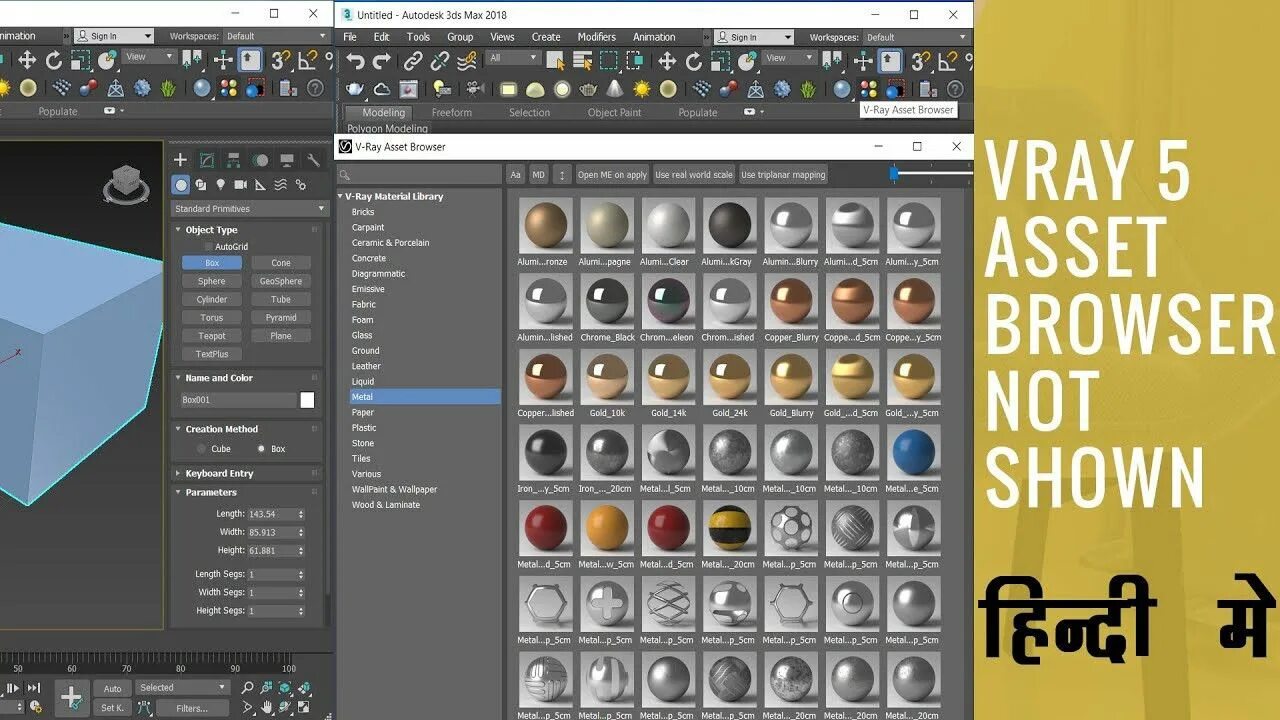Enable the AutoGrid checkbox
1280x720 pixels.
click(209, 246)
